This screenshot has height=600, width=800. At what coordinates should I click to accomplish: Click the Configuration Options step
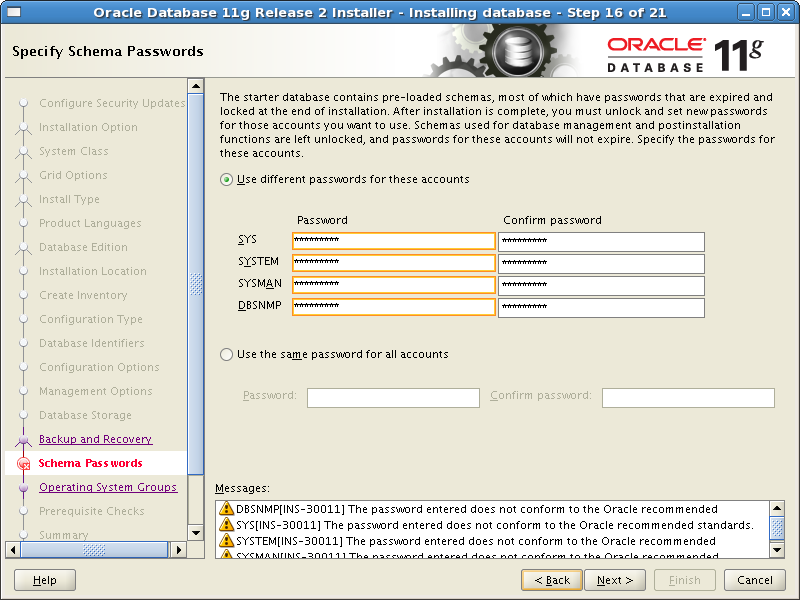(99, 367)
